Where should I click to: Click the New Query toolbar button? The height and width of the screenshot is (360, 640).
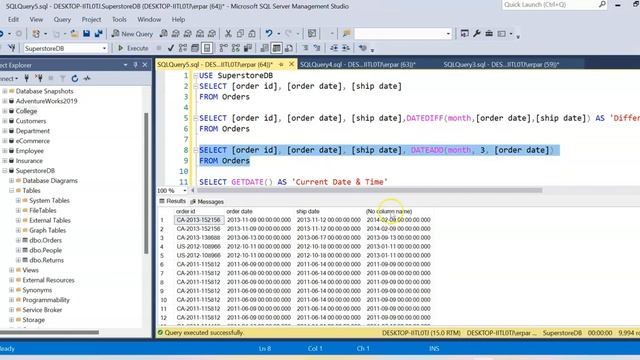click(x=132, y=34)
